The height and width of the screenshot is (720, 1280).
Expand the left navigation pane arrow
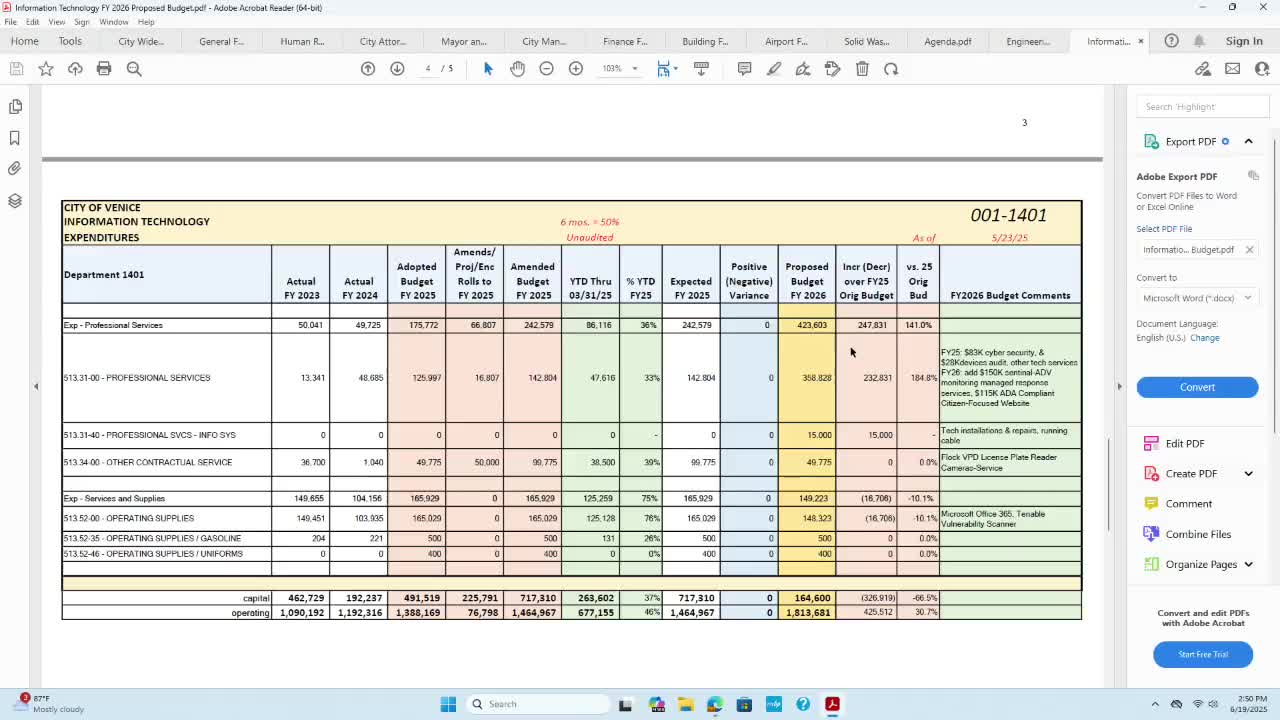(x=36, y=386)
